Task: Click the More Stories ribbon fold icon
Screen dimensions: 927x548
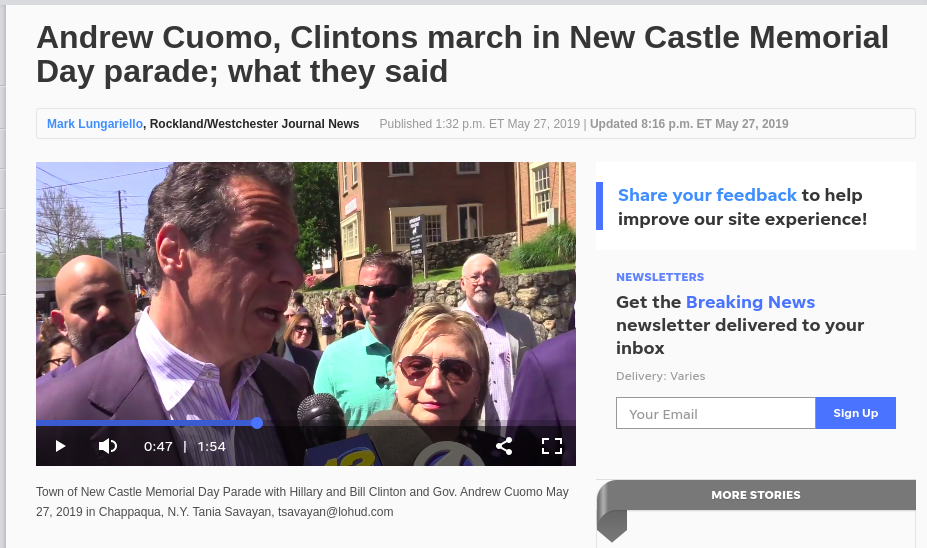Action: [x=612, y=525]
